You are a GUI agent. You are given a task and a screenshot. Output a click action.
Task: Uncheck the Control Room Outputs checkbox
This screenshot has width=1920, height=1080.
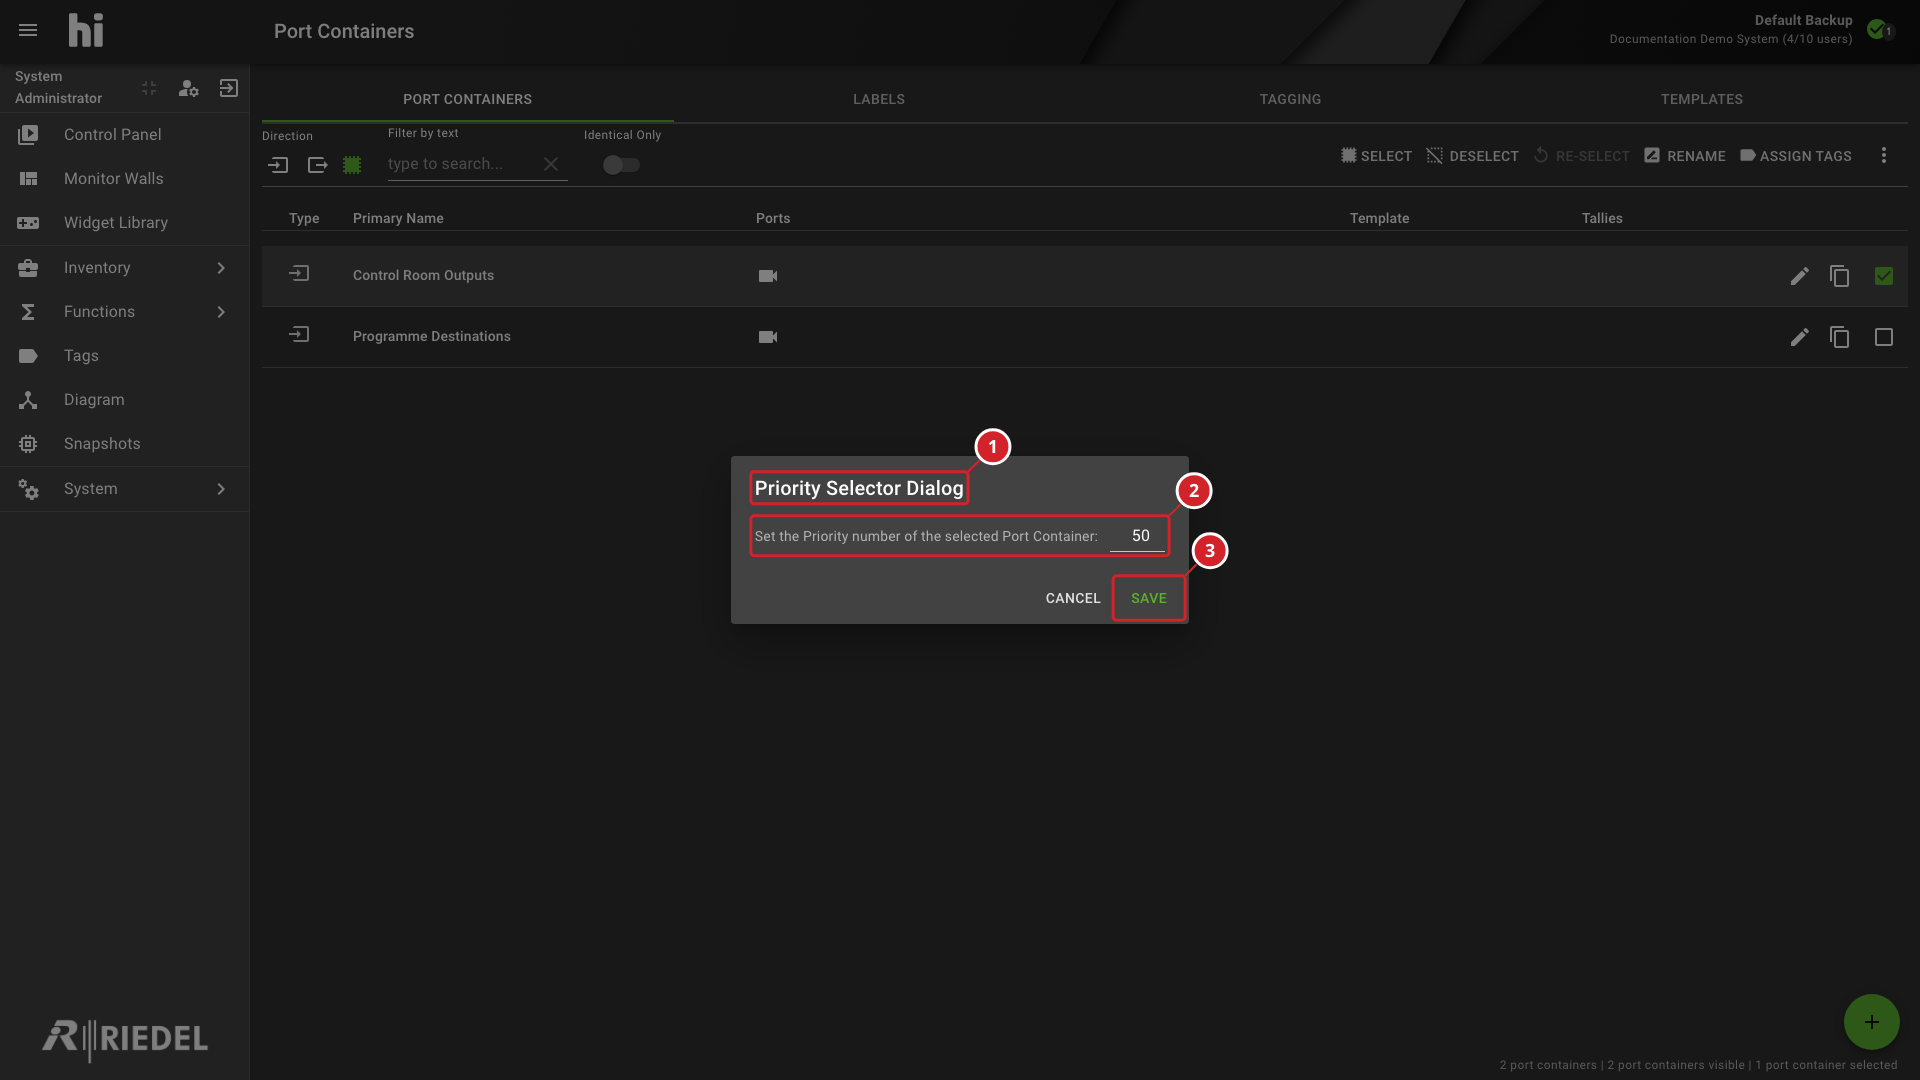(x=1884, y=276)
